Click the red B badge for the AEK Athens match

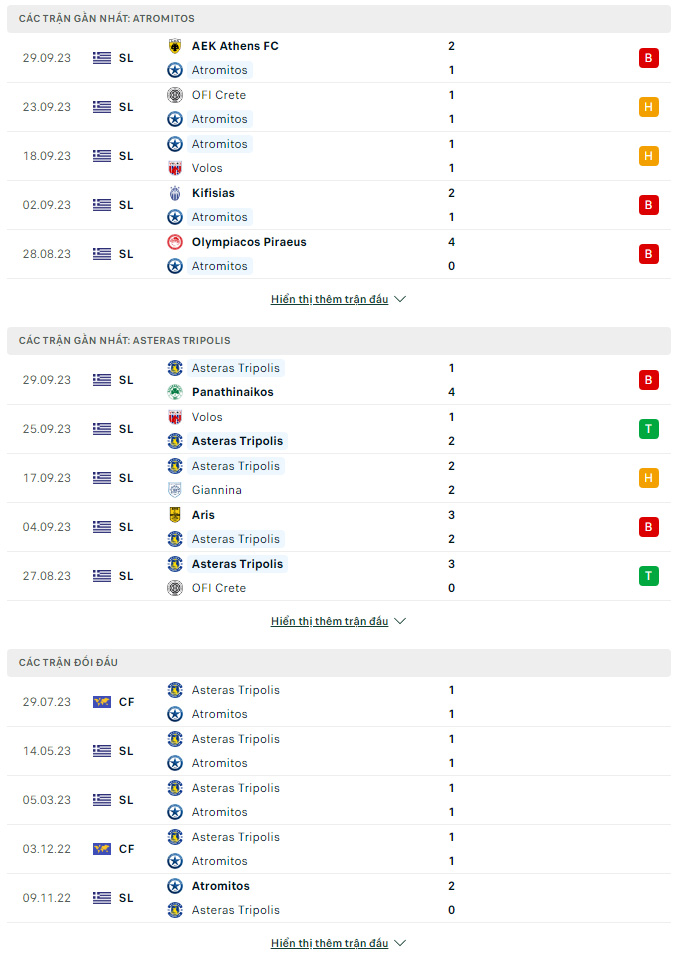(649, 58)
